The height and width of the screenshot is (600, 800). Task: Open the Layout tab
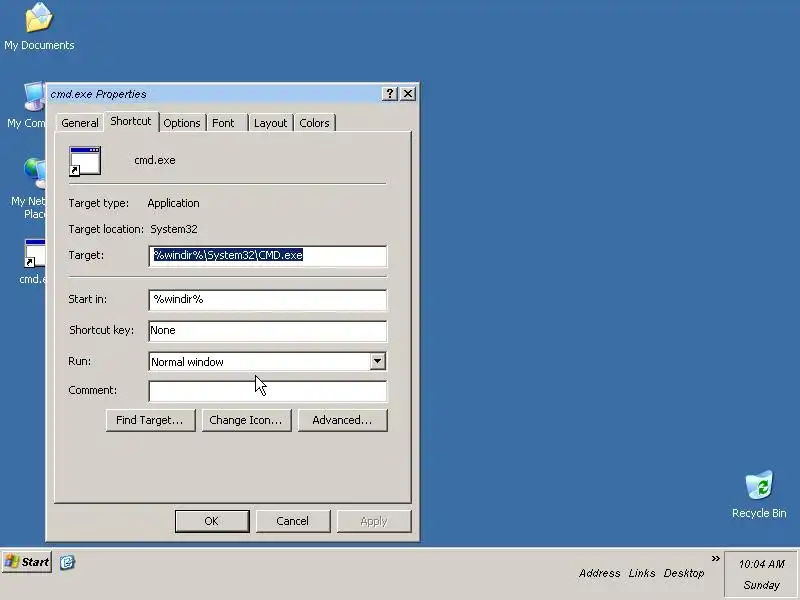click(270, 123)
